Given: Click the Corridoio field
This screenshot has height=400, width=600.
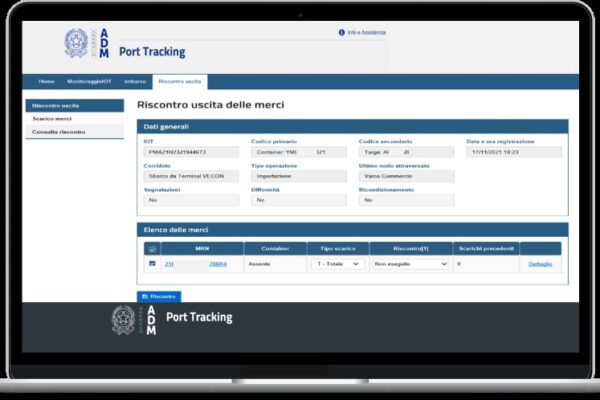Looking at the screenshot, I should coord(191,176).
